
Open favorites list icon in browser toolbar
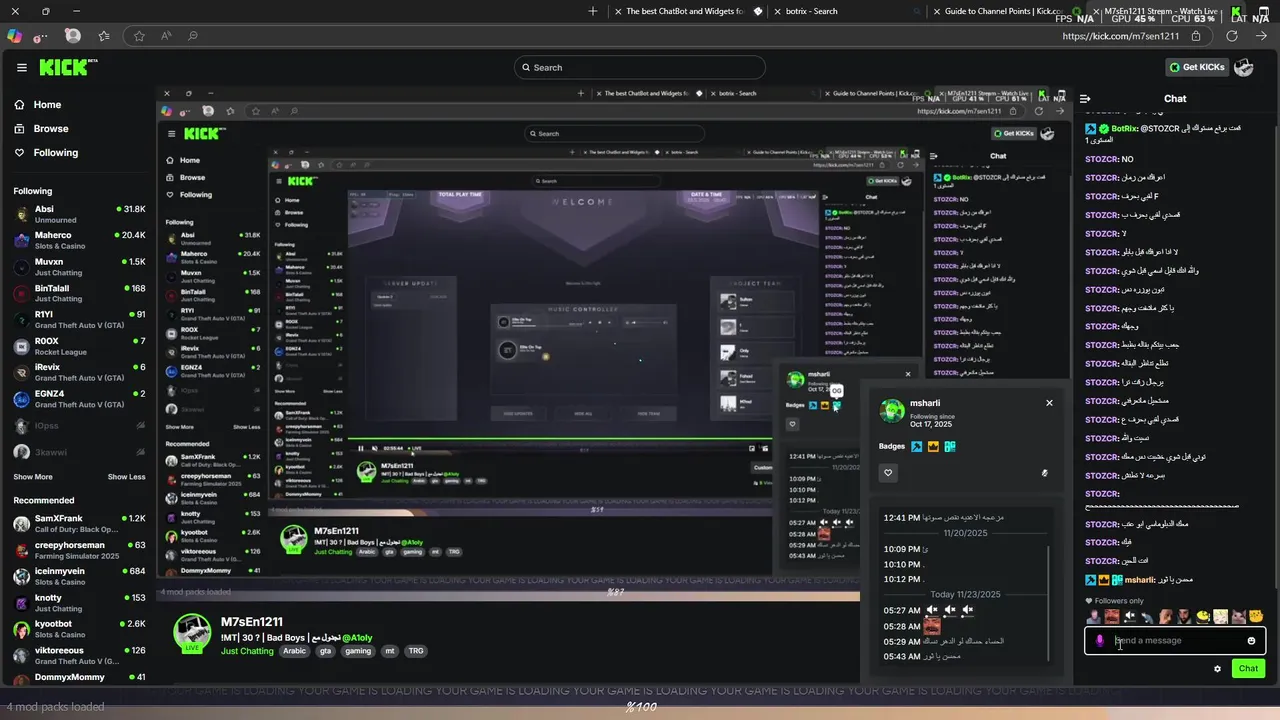pos(104,36)
